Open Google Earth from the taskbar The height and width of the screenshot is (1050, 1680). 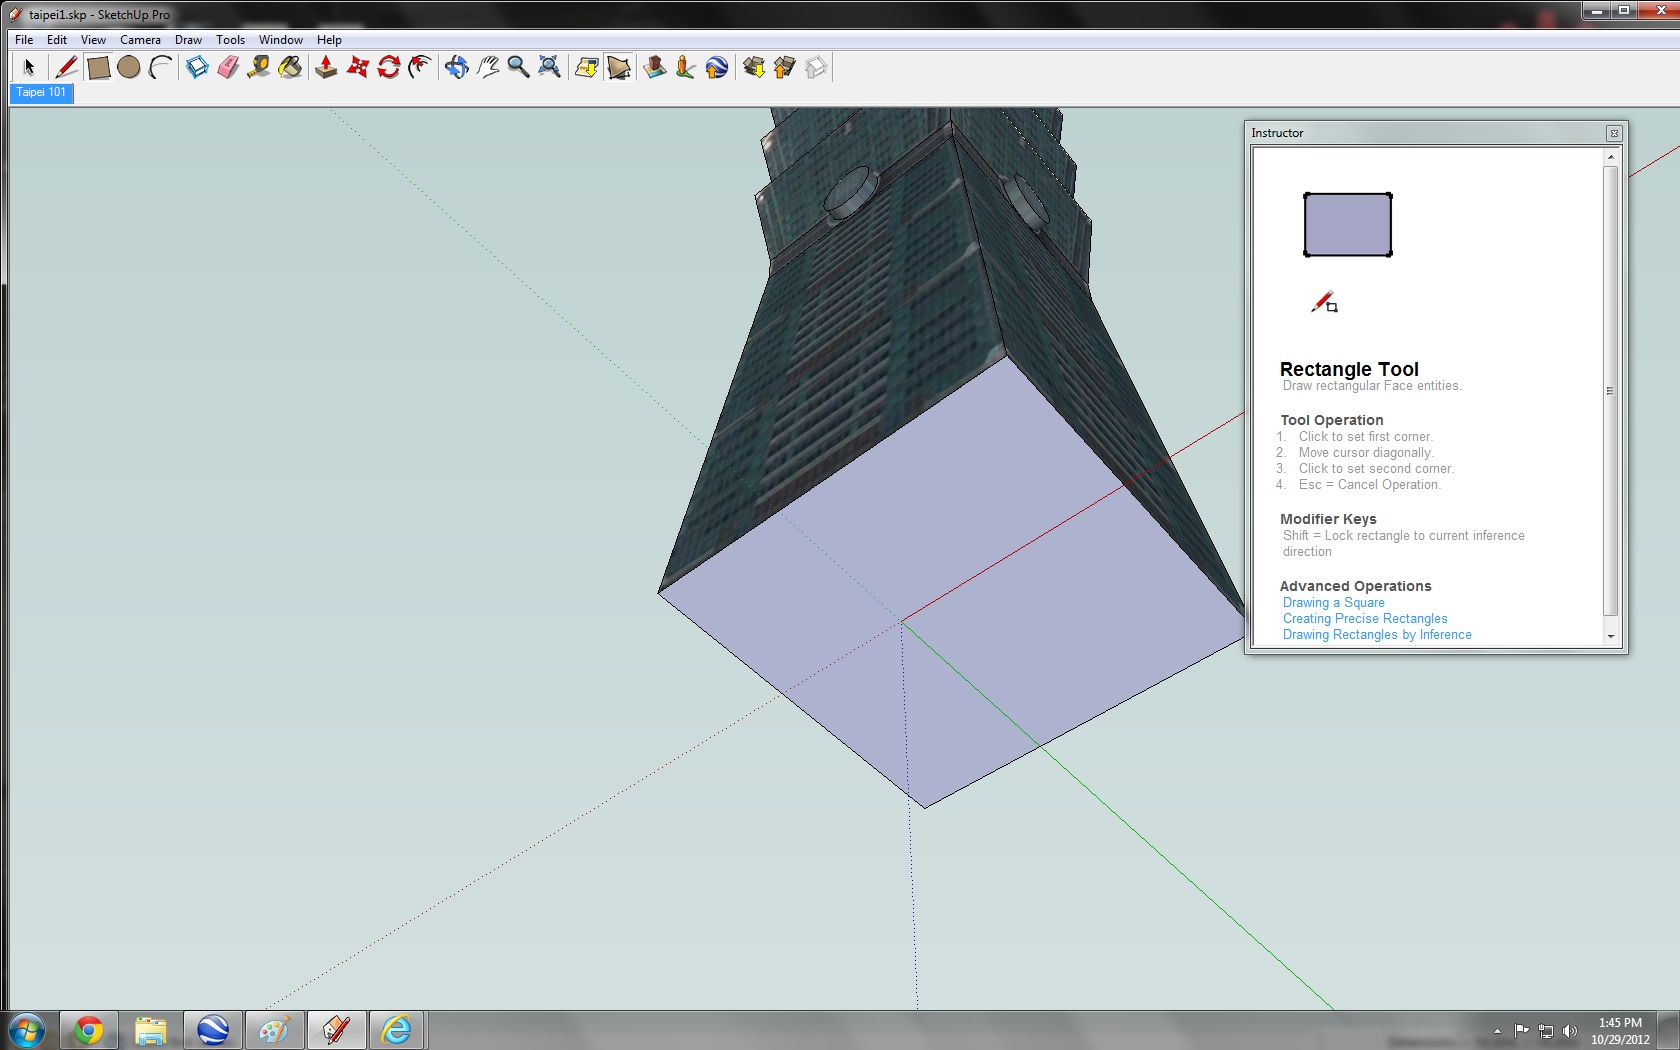point(213,1030)
